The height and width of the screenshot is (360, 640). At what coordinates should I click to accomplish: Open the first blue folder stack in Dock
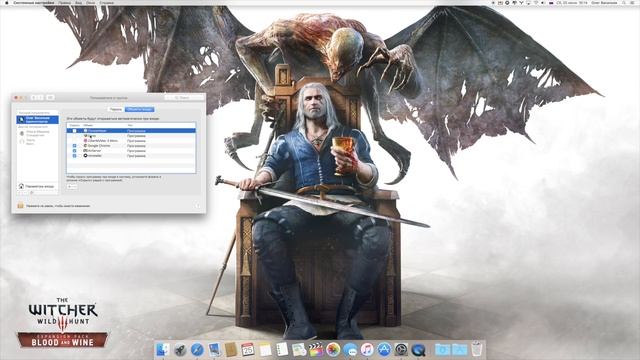pyautogui.click(x=442, y=350)
